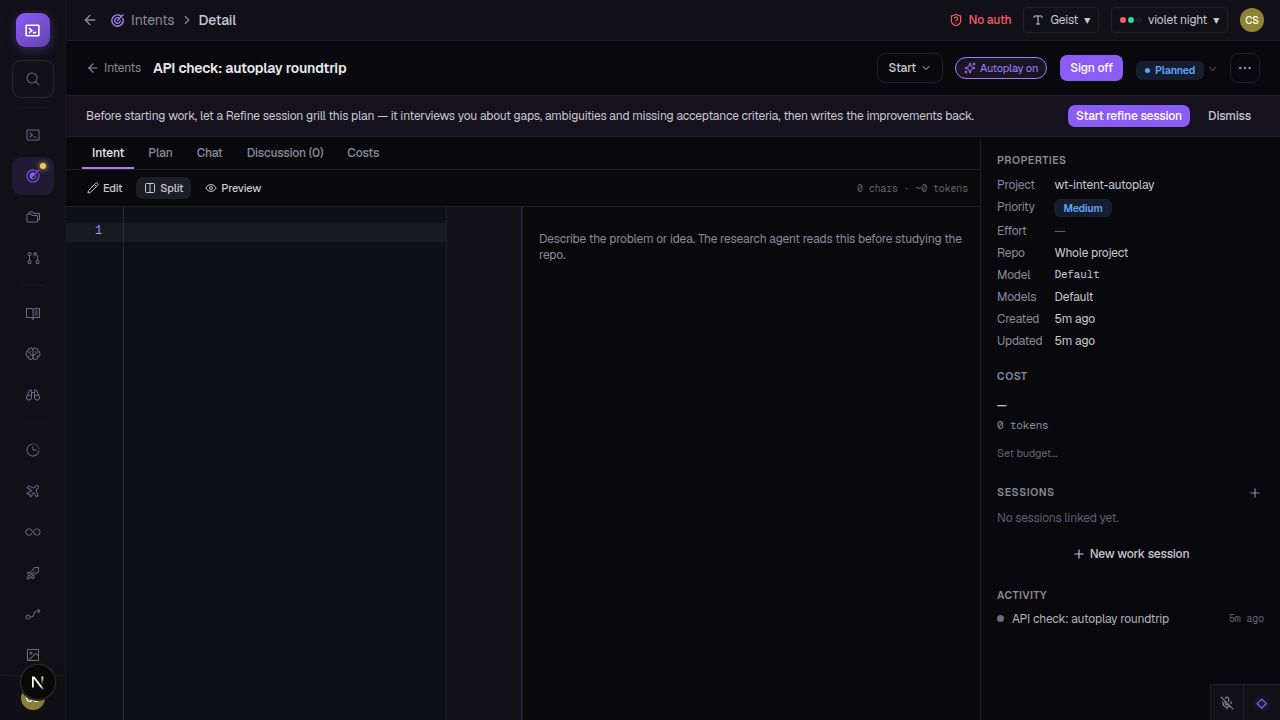Screen dimensions: 1280x720
Task: Change the Medium priority value
Action: tap(1083, 208)
